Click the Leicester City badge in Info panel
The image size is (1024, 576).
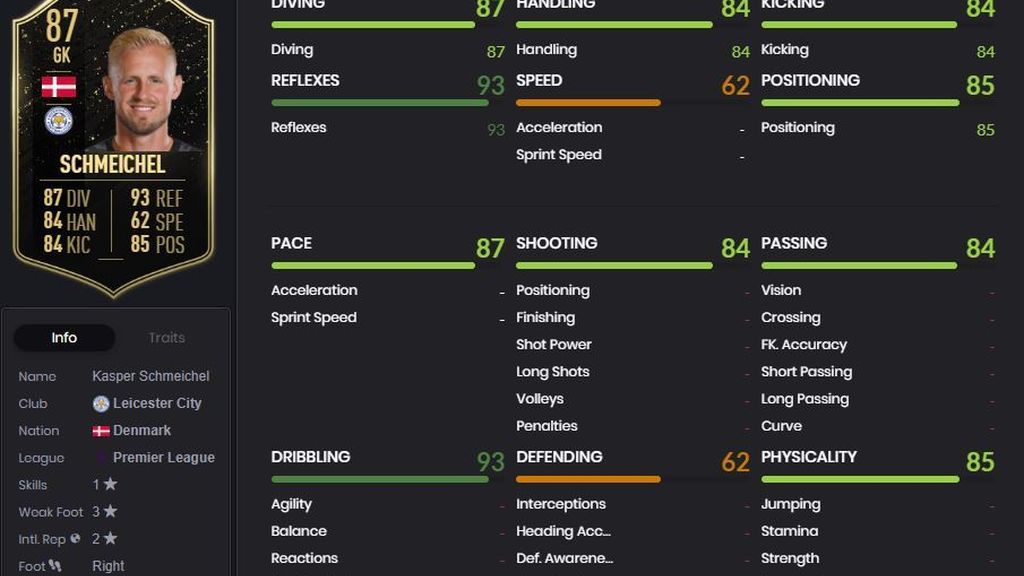coord(101,404)
